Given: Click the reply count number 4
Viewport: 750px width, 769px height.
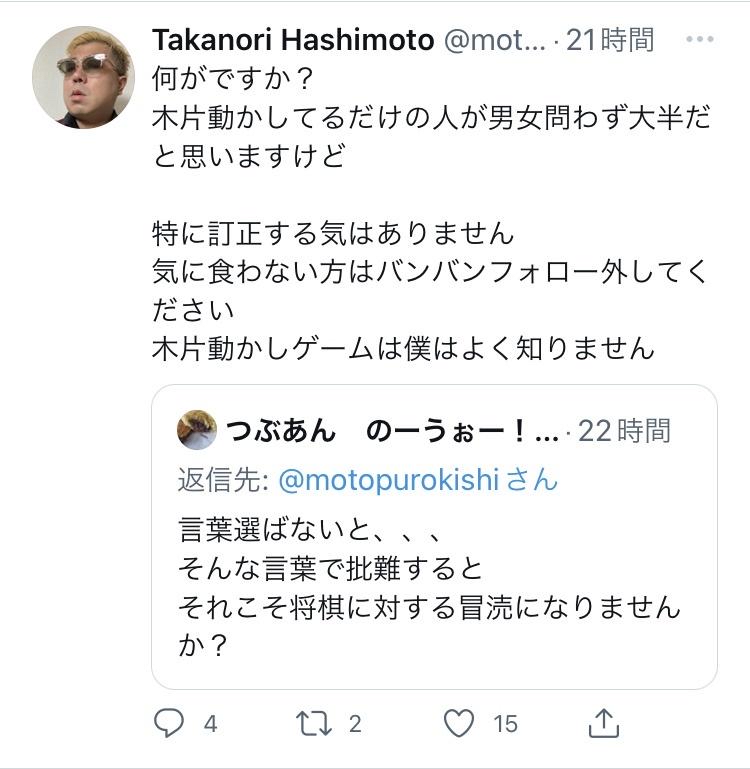Looking at the screenshot, I should tap(210, 724).
